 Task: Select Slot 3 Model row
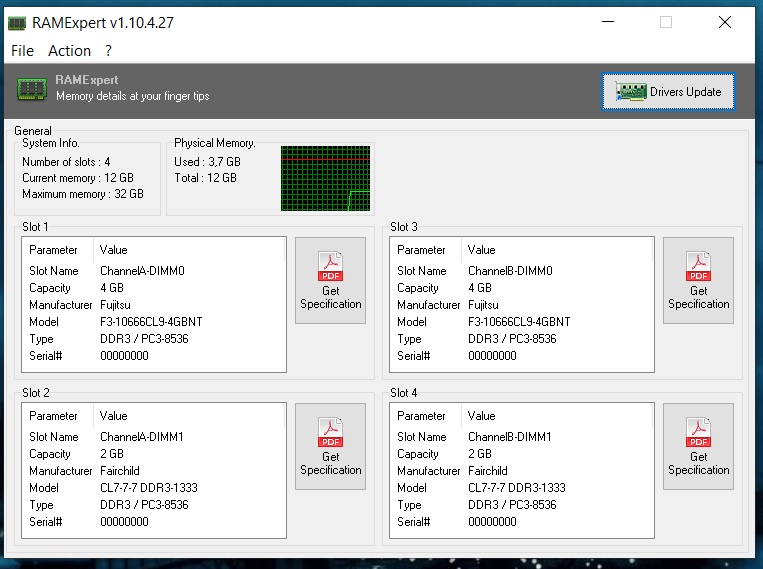pyautogui.click(x=522, y=322)
